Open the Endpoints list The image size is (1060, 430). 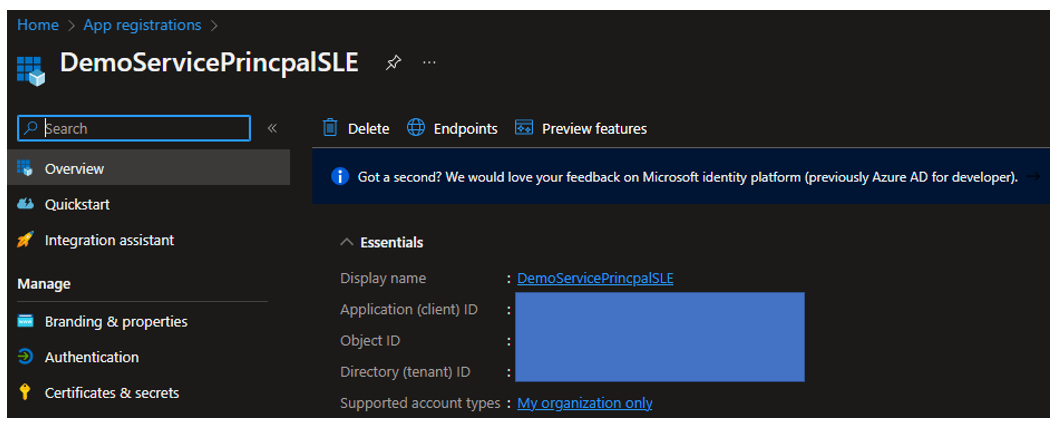pyautogui.click(x=466, y=128)
